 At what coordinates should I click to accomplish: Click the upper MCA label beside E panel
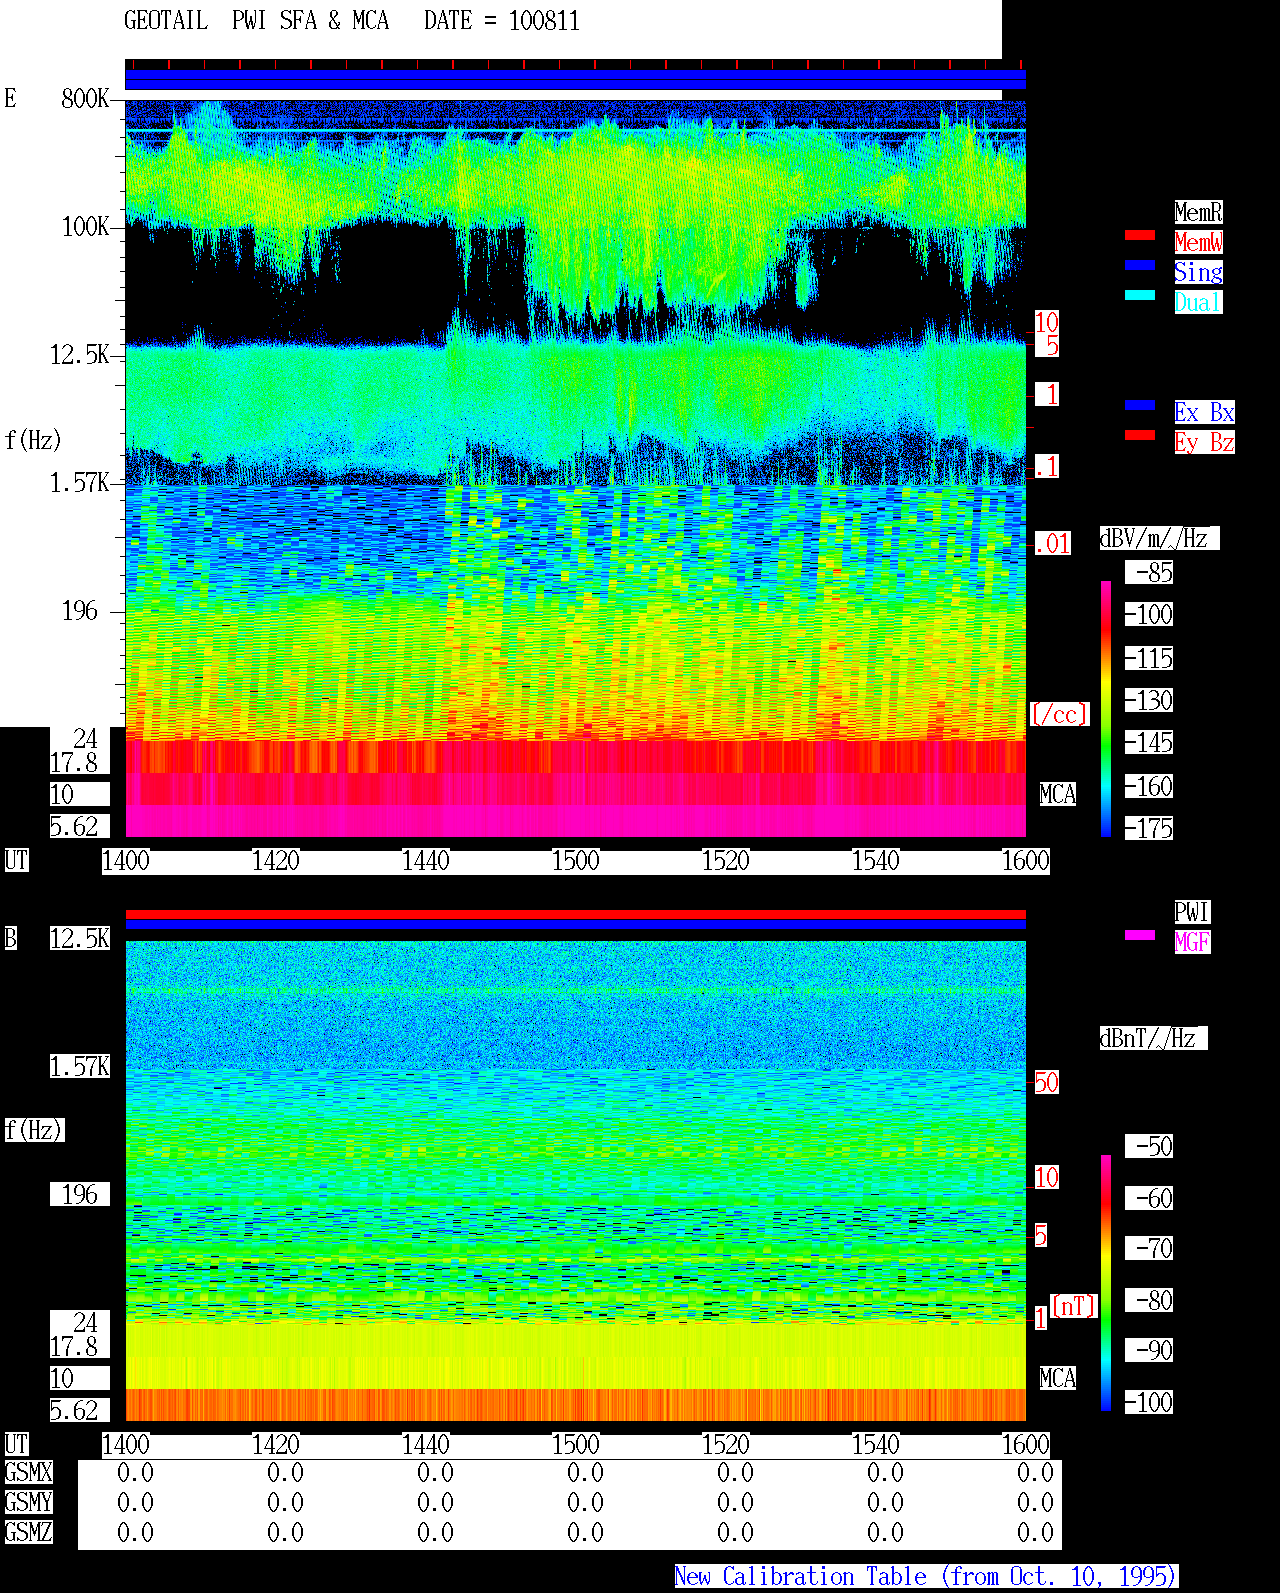(1058, 795)
